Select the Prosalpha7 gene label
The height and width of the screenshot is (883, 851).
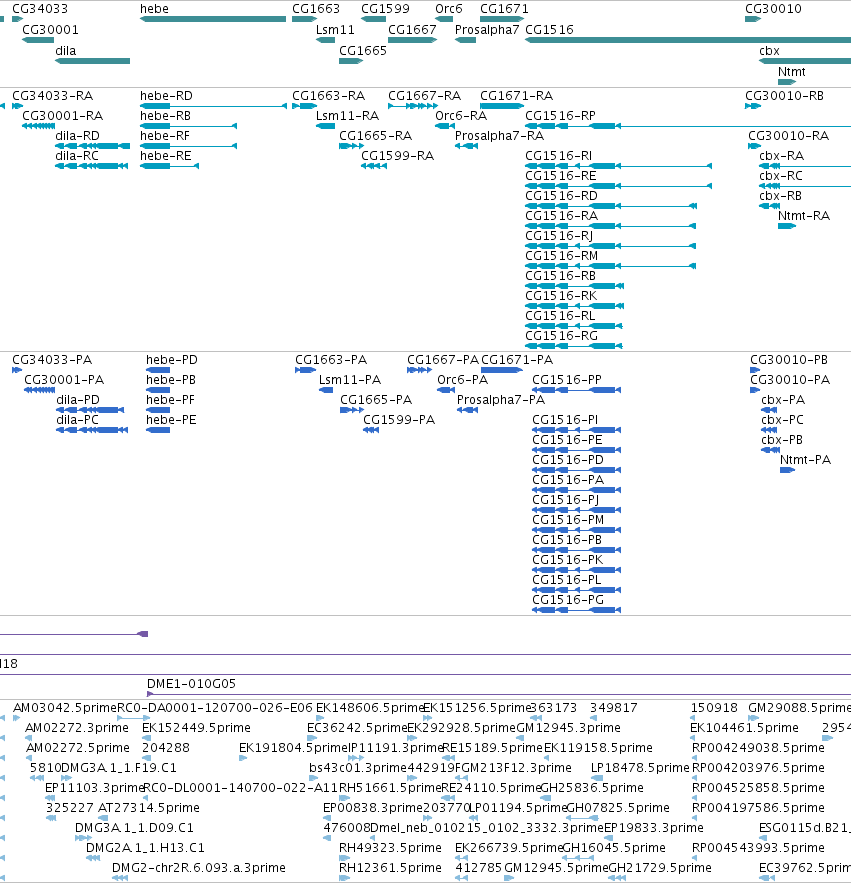click(x=487, y=30)
